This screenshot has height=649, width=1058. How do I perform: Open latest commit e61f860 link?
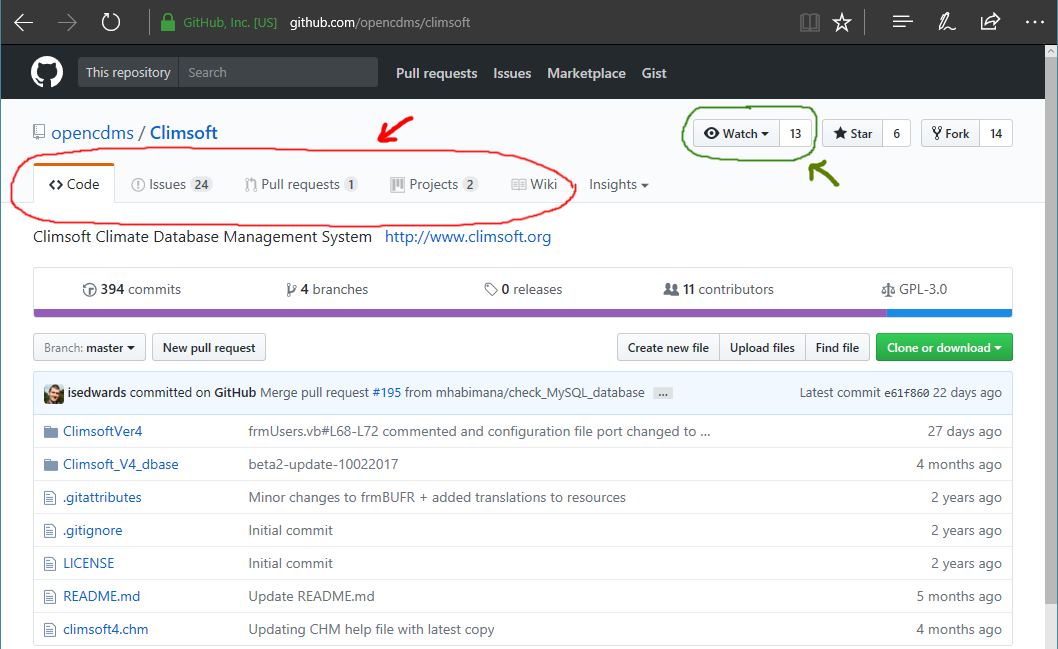point(906,393)
